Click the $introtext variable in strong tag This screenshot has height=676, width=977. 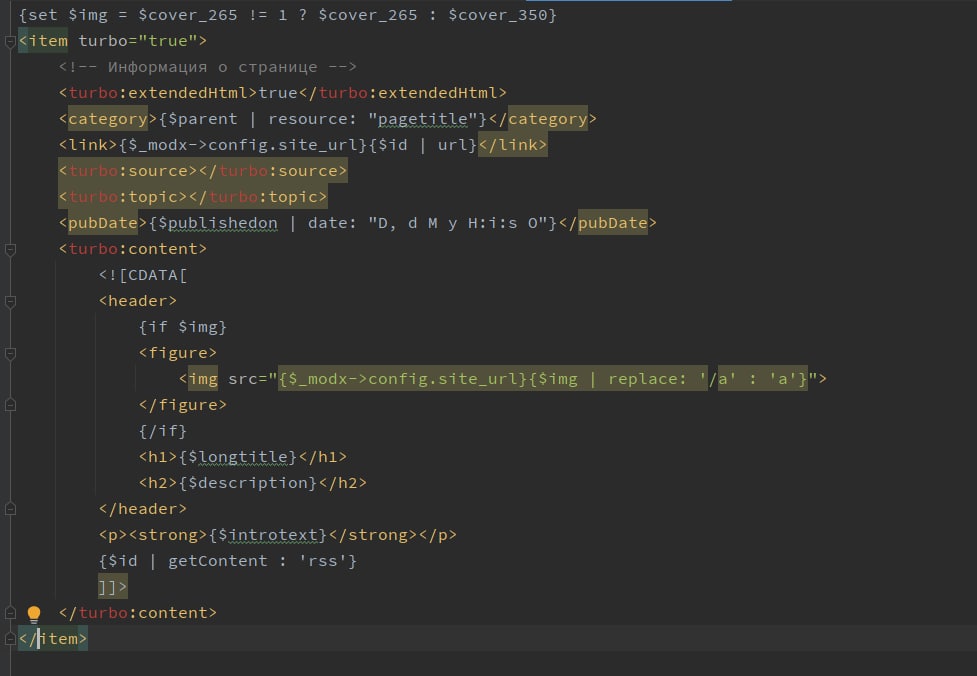tap(267, 535)
